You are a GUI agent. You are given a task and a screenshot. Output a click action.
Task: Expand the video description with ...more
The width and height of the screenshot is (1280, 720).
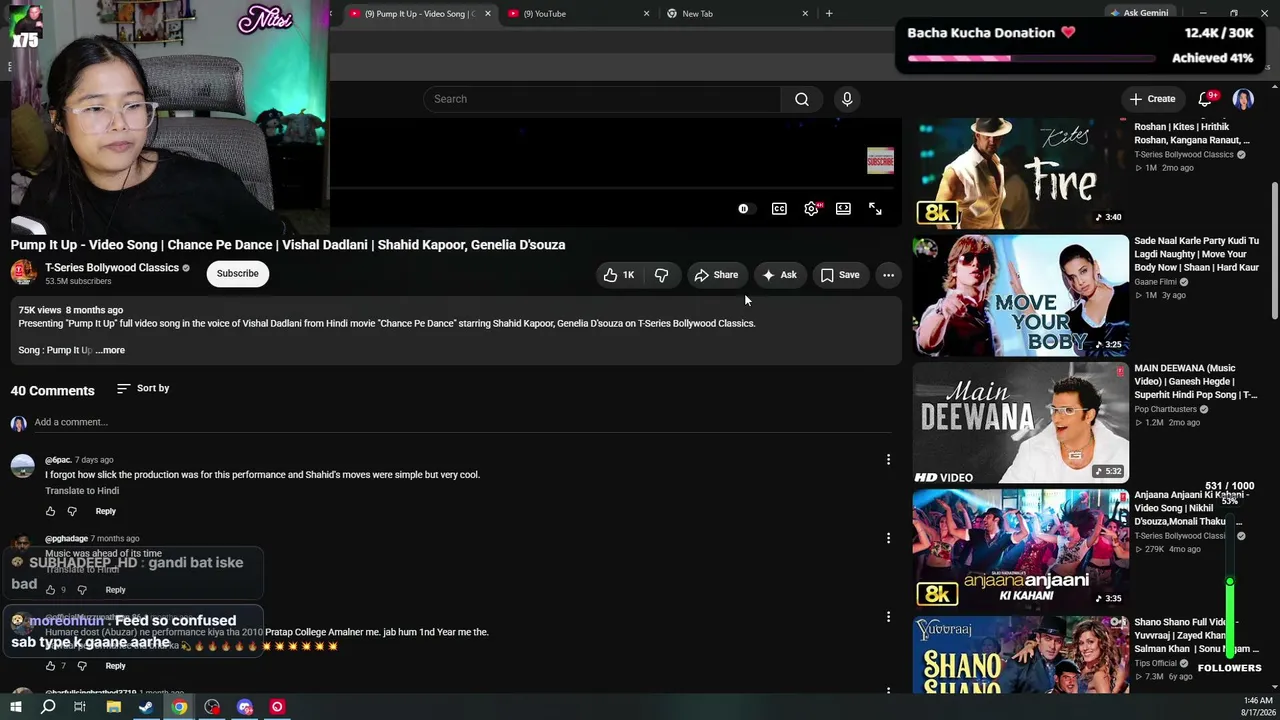[x=110, y=350]
